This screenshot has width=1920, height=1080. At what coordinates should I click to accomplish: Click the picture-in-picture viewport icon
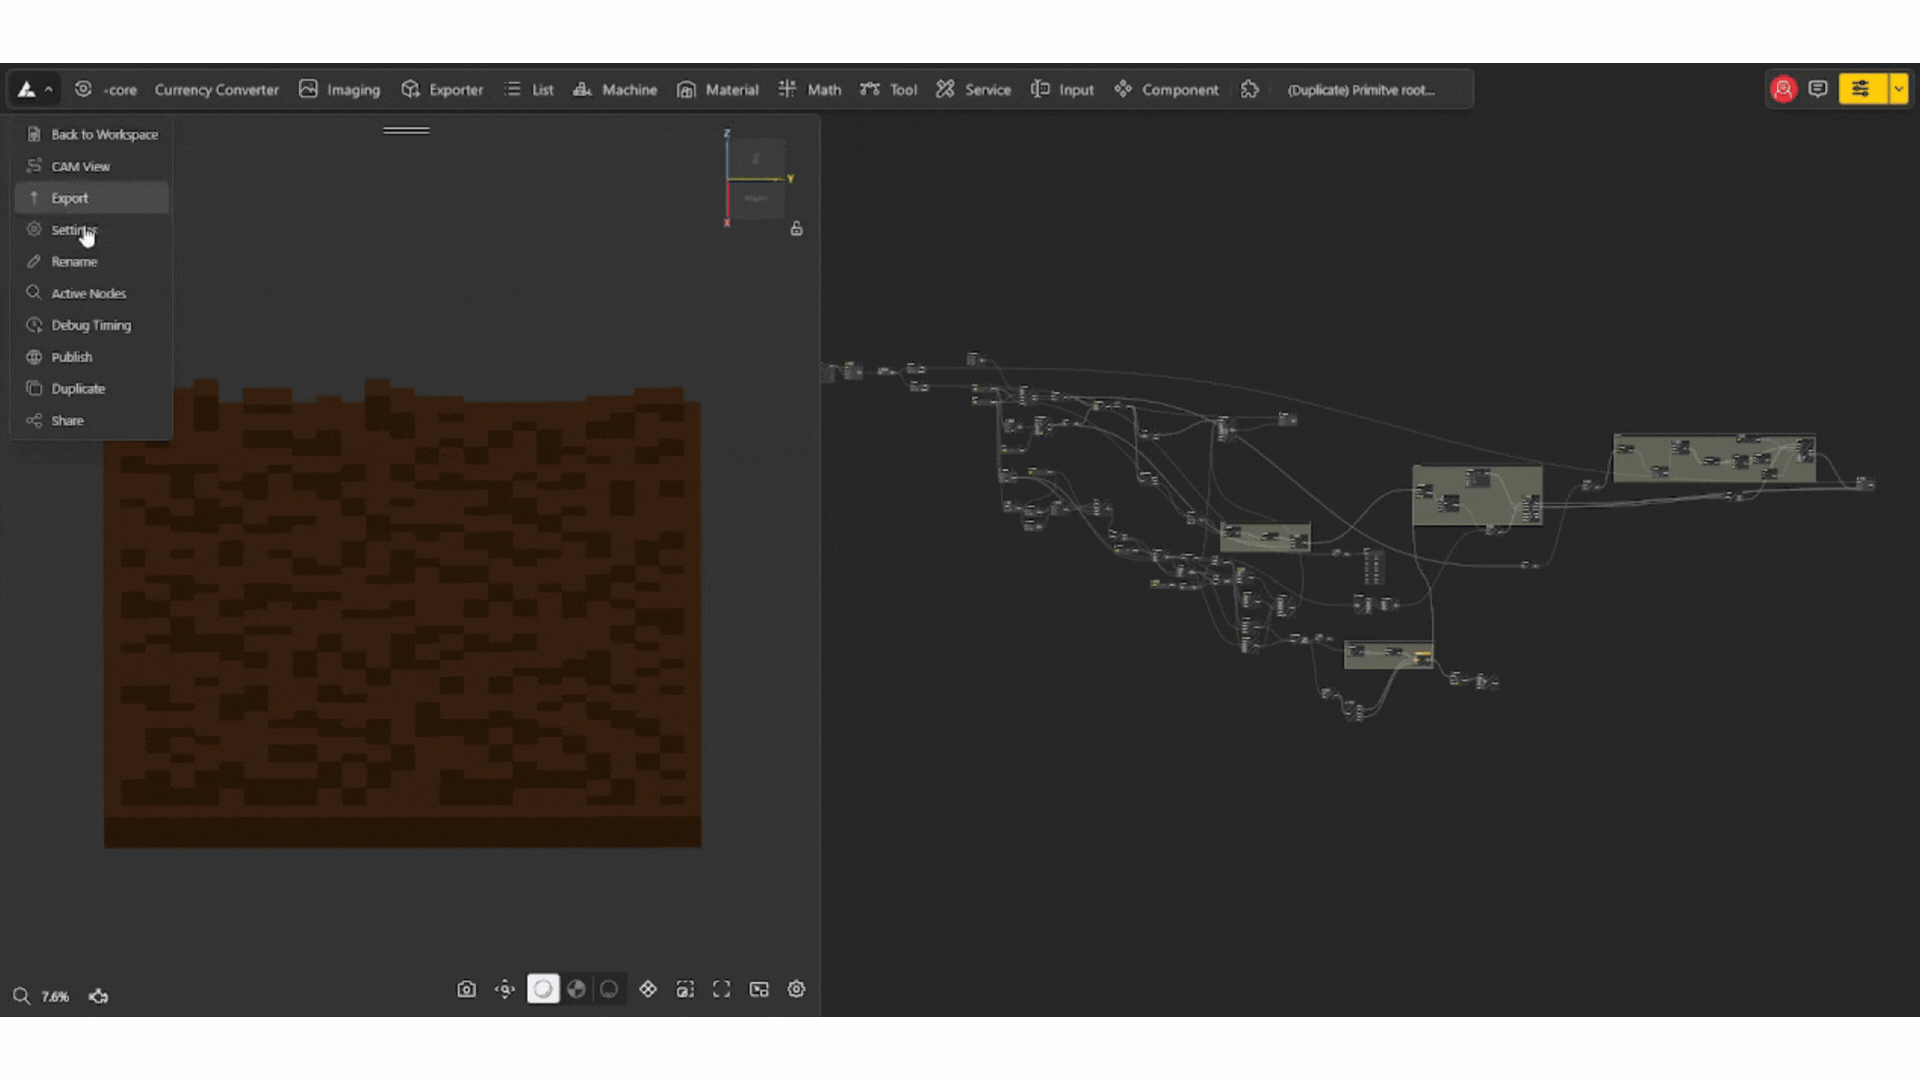(759, 989)
